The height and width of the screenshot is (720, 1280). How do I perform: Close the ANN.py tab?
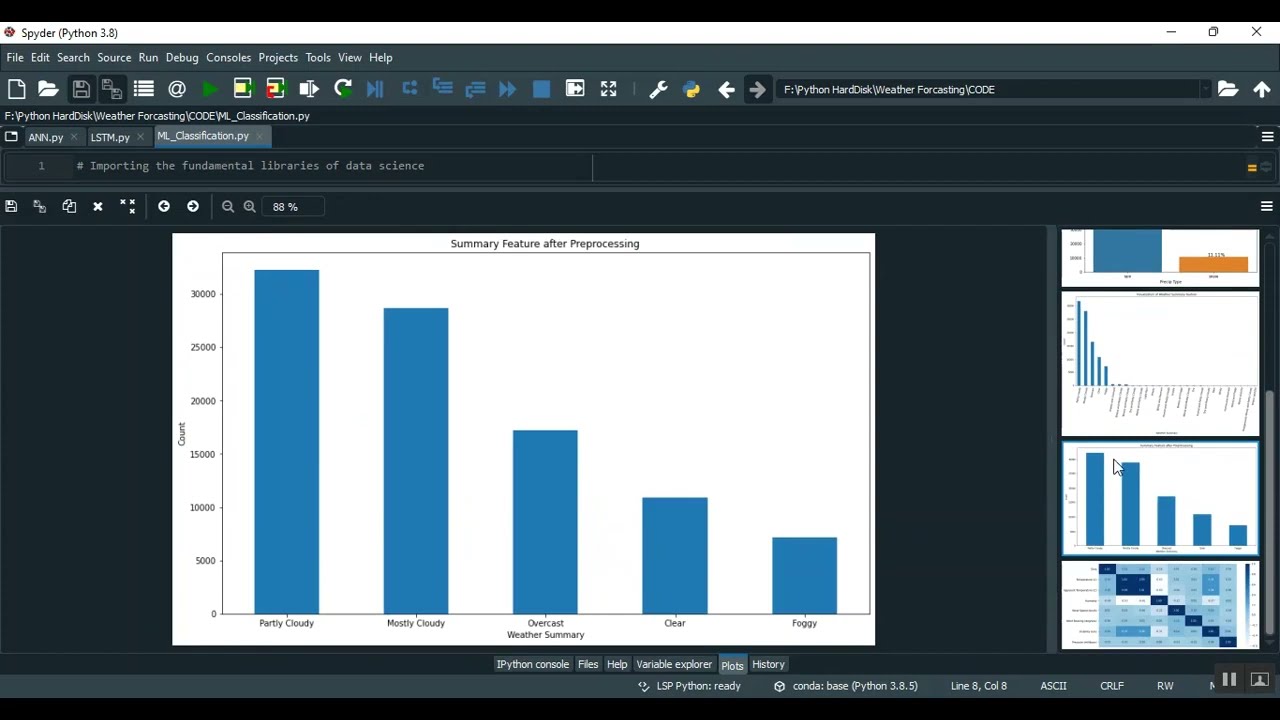coord(74,137)
